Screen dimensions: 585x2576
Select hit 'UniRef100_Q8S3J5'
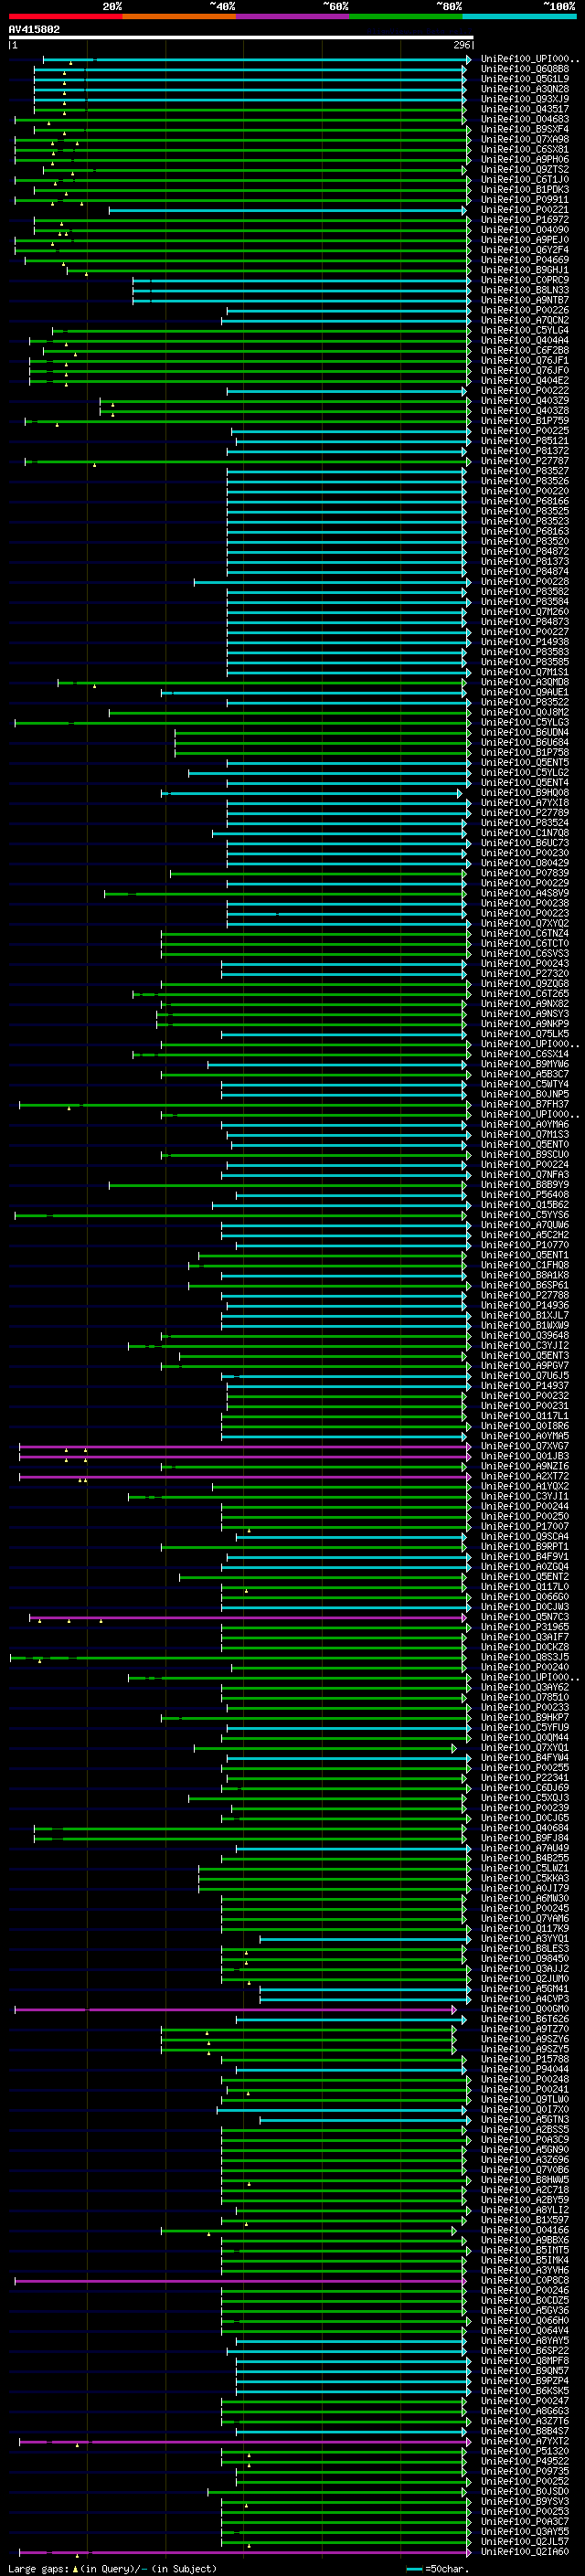(525, 1657)
